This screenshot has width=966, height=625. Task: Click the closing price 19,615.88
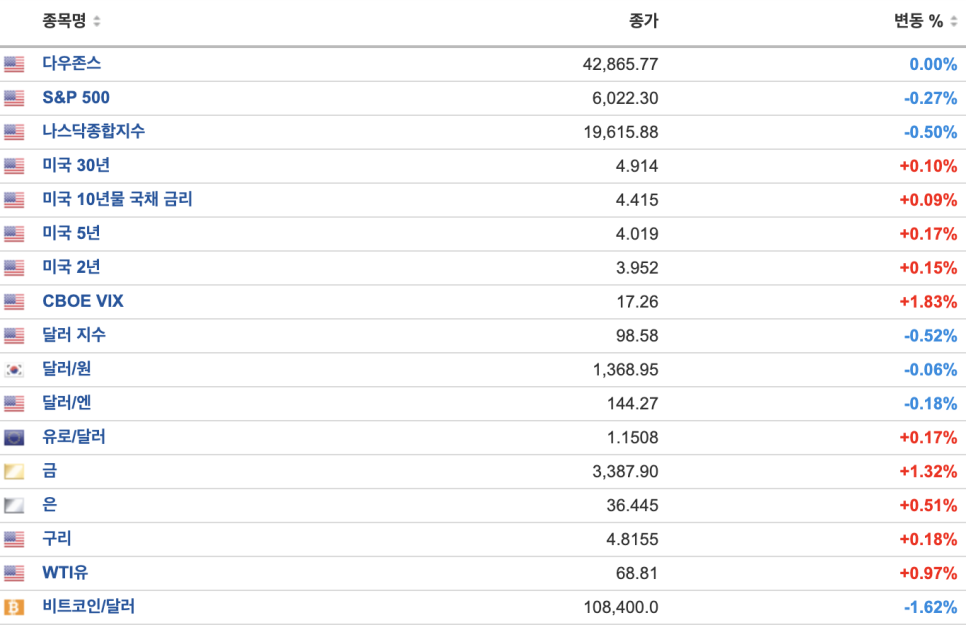coord(621,132)
